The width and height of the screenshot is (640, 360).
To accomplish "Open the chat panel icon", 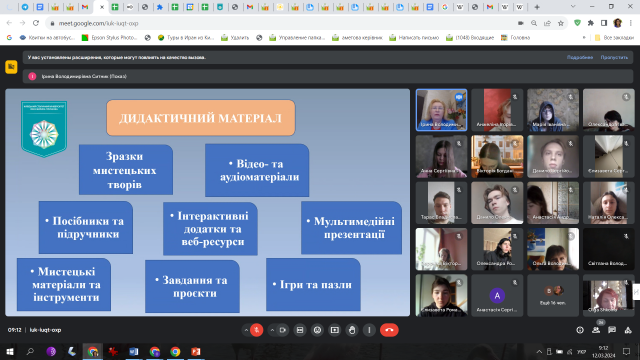I will [612, 330].
